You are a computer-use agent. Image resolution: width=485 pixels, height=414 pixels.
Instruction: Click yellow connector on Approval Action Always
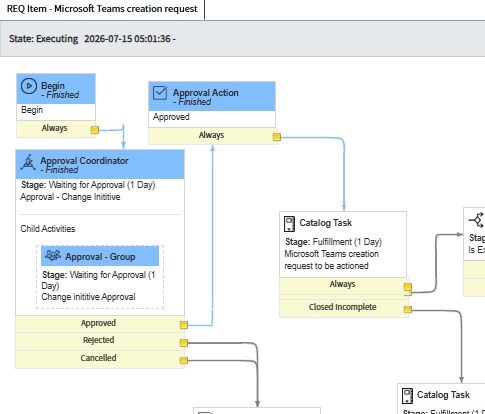pos(277,137)
